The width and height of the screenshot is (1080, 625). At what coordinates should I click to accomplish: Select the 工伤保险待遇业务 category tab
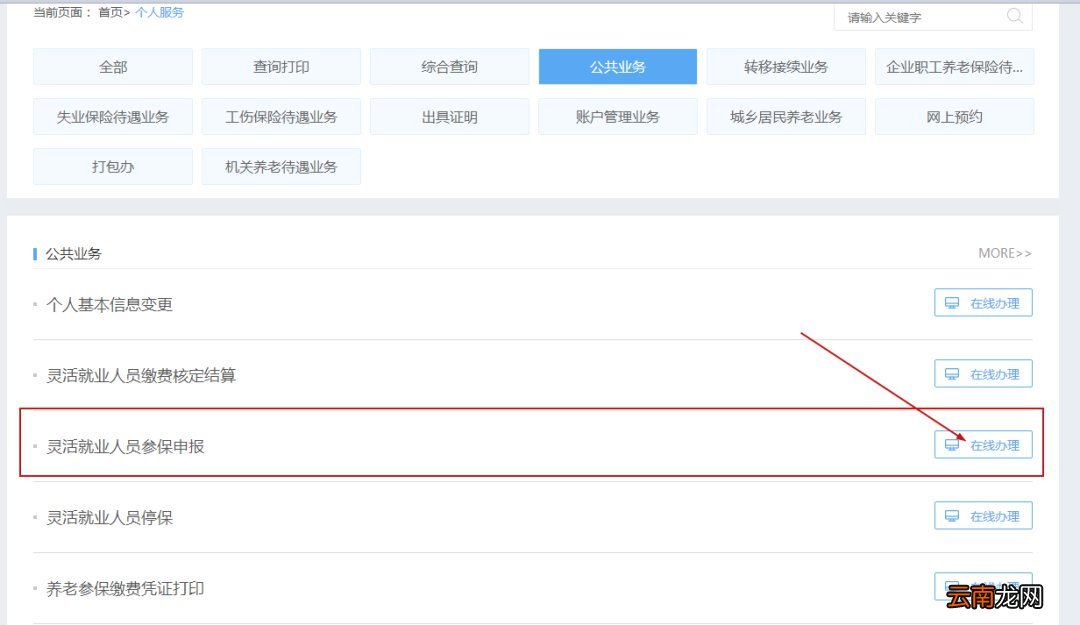point(281,116)
